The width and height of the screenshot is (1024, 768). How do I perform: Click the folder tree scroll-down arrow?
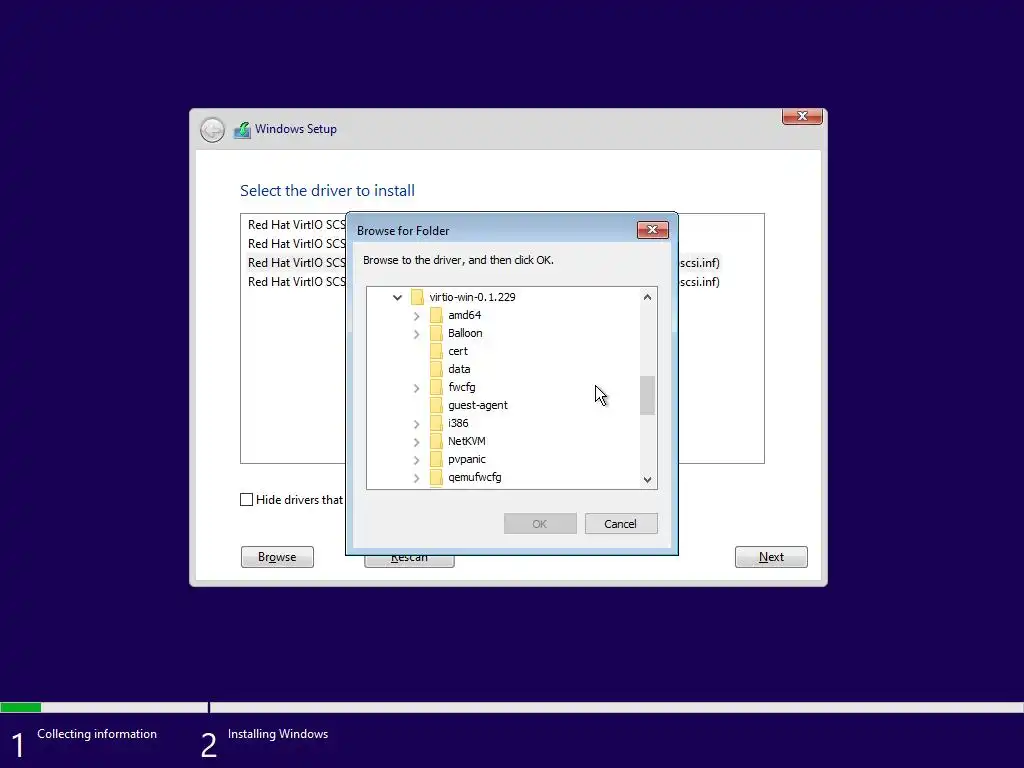[647, 479]
